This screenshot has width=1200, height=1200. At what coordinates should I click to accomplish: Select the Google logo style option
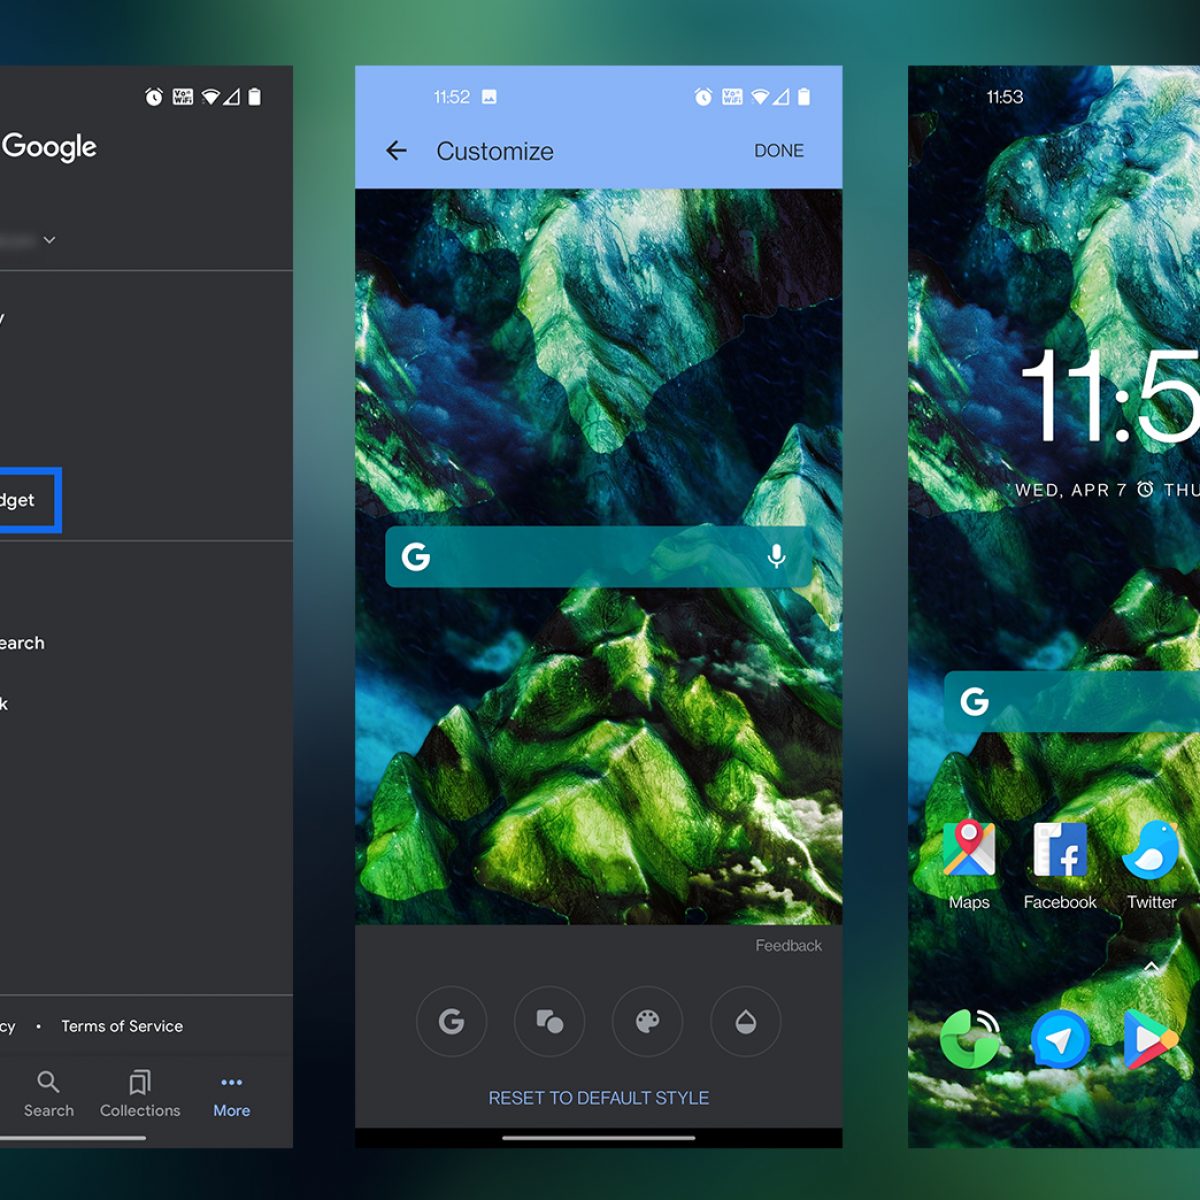click(451, 1021)
